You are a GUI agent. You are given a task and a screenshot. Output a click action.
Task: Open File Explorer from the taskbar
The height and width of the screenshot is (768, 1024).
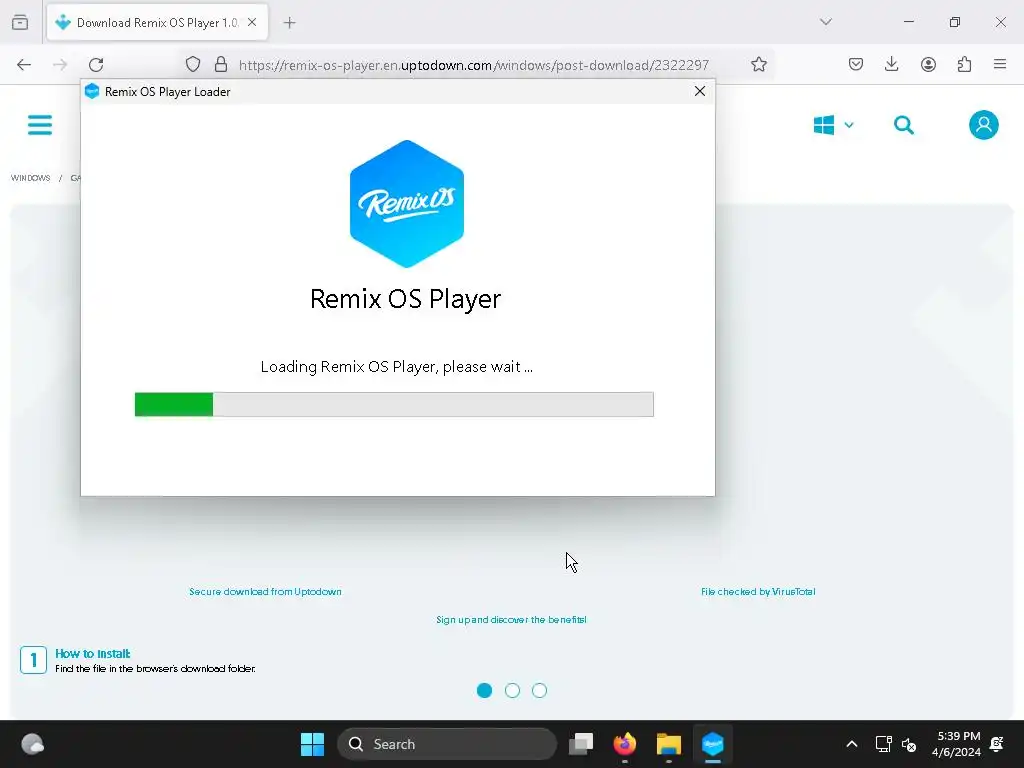coord(669,744)
